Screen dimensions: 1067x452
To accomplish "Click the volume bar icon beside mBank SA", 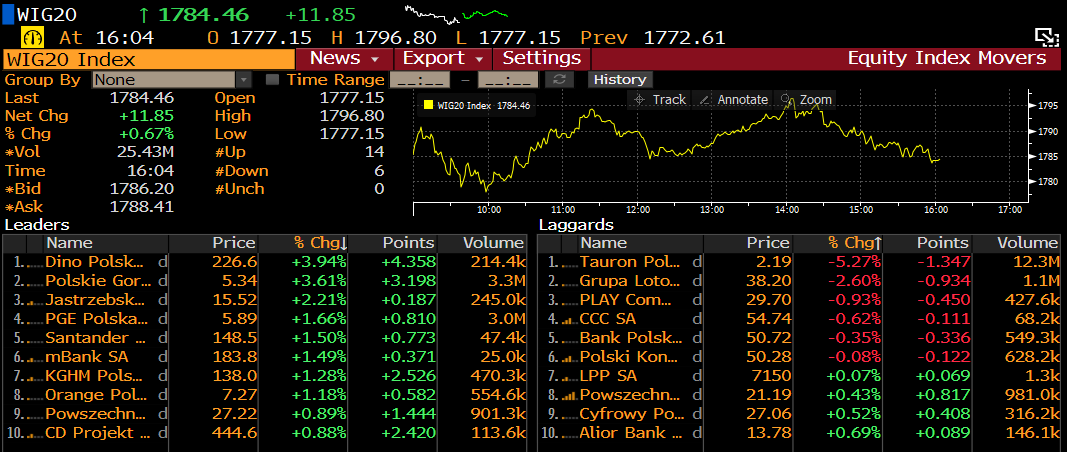I will 36,357.
